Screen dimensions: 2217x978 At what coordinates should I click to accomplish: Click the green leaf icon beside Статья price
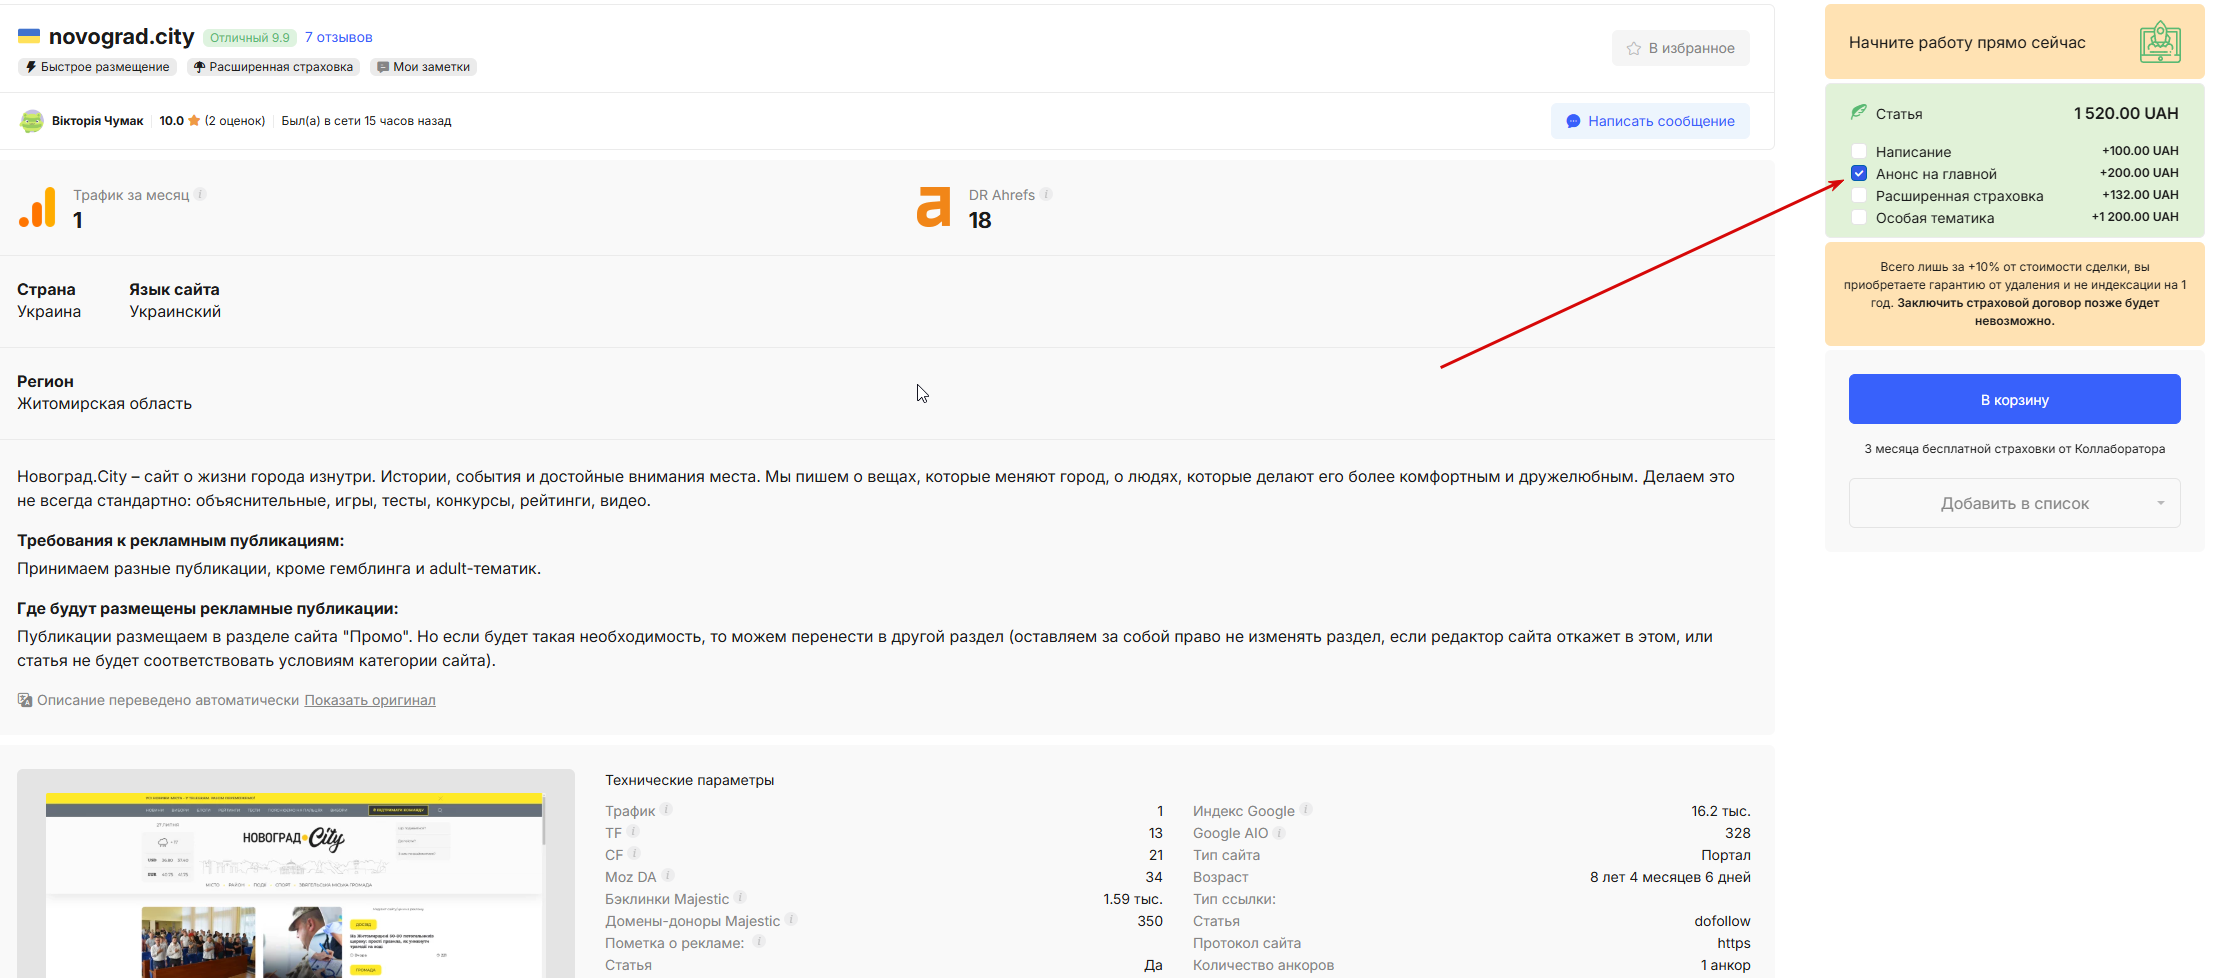pos(1859,112)
